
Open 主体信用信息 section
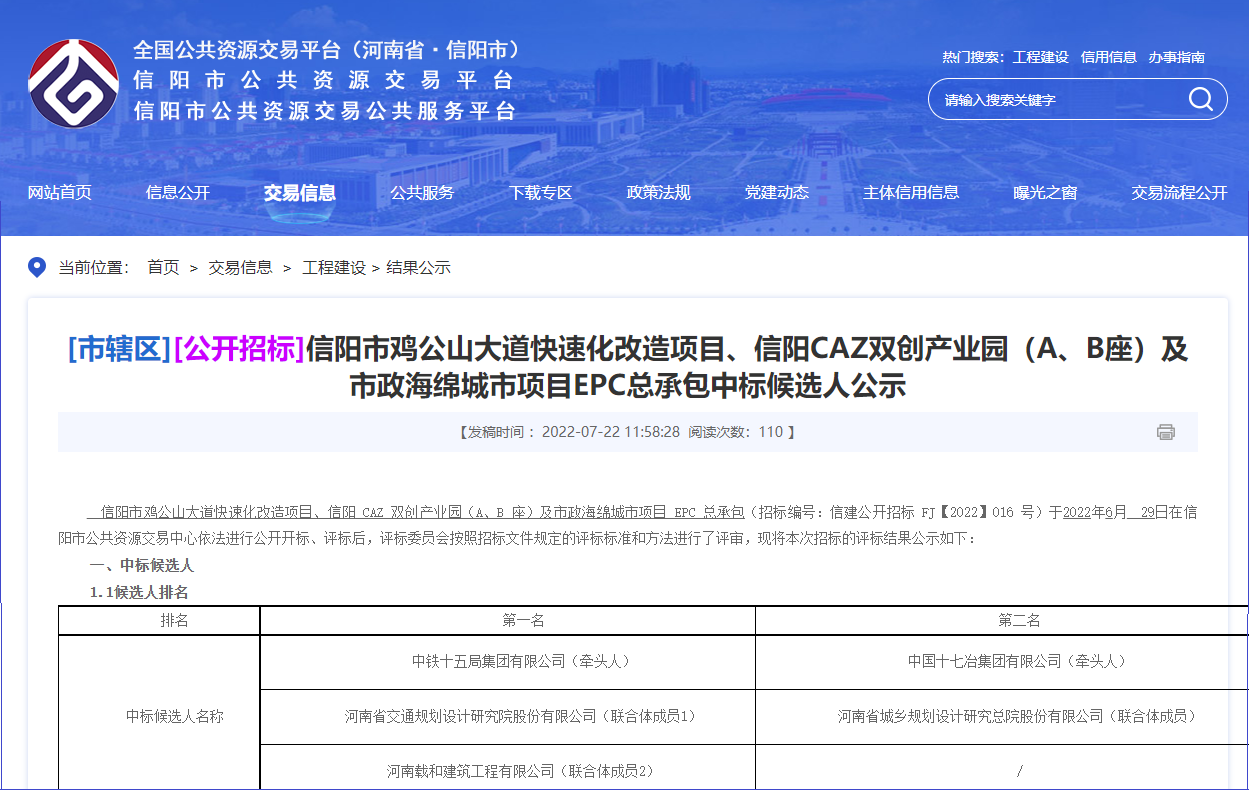tap(911, 193)
